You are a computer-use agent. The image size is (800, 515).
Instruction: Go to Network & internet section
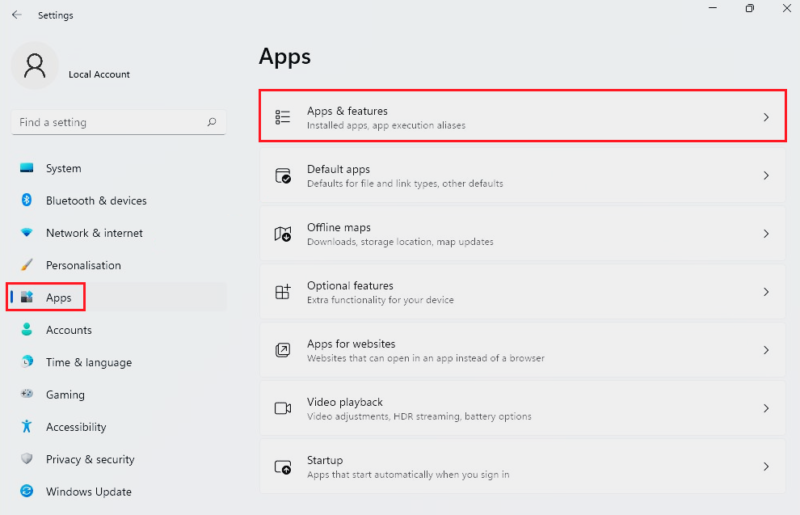[93, 233]
